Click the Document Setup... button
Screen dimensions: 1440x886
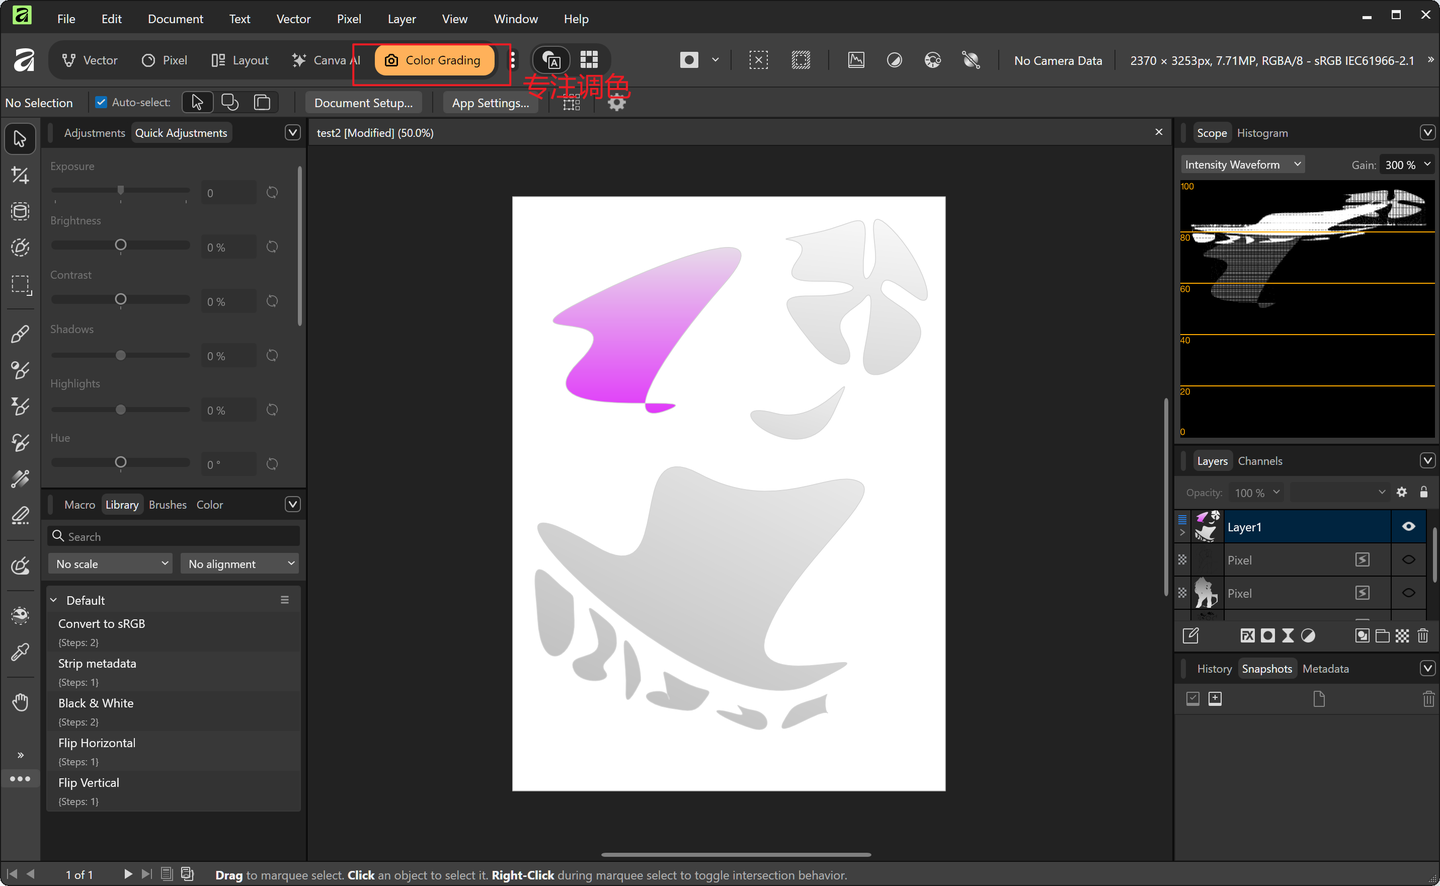(363, 102)
